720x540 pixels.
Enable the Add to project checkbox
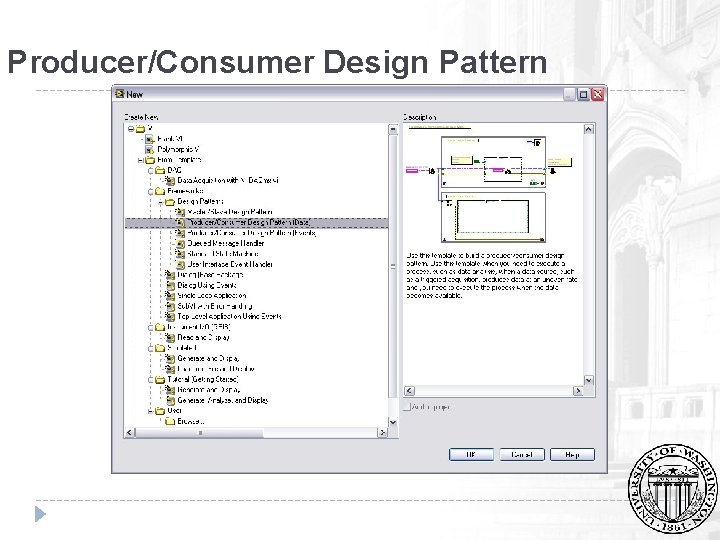click(407, 407)
